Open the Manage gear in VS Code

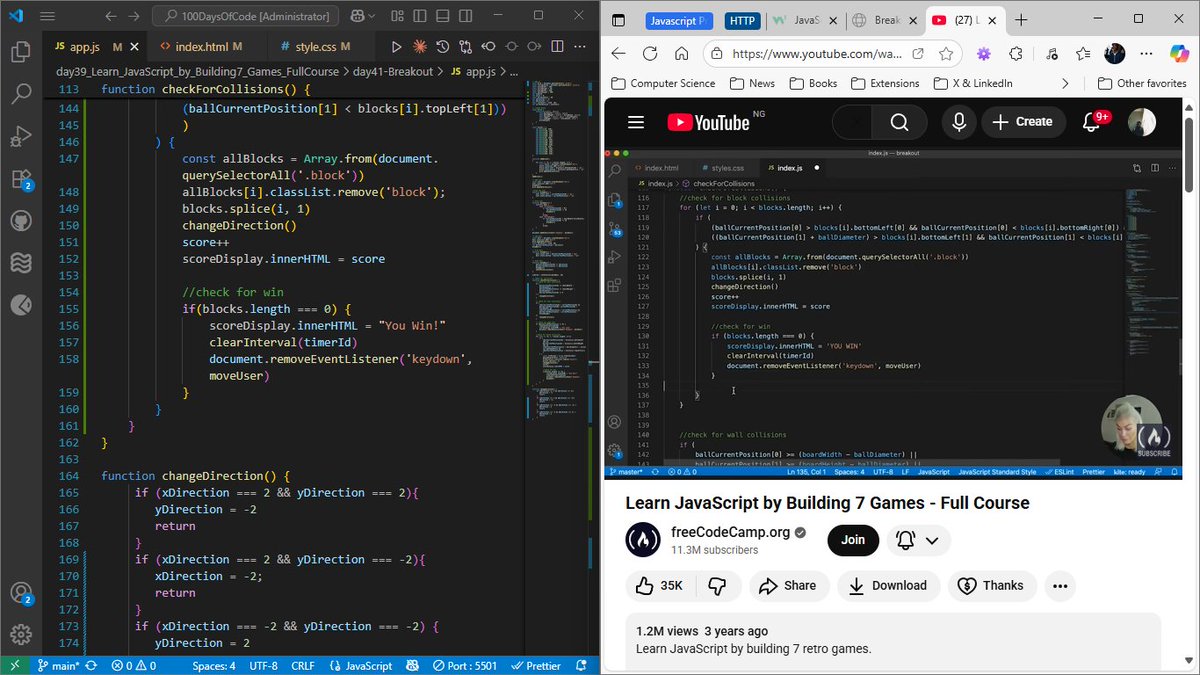click(22, 634)
